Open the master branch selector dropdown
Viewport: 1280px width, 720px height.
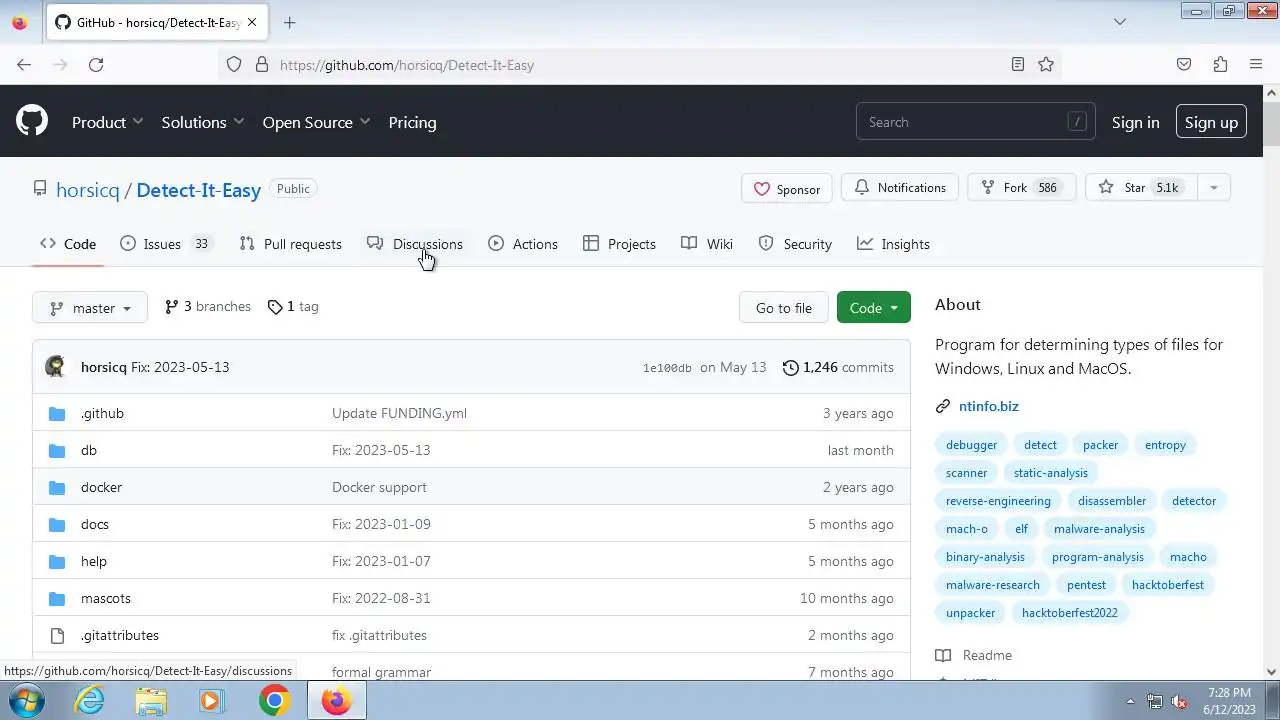click(90, 308)
